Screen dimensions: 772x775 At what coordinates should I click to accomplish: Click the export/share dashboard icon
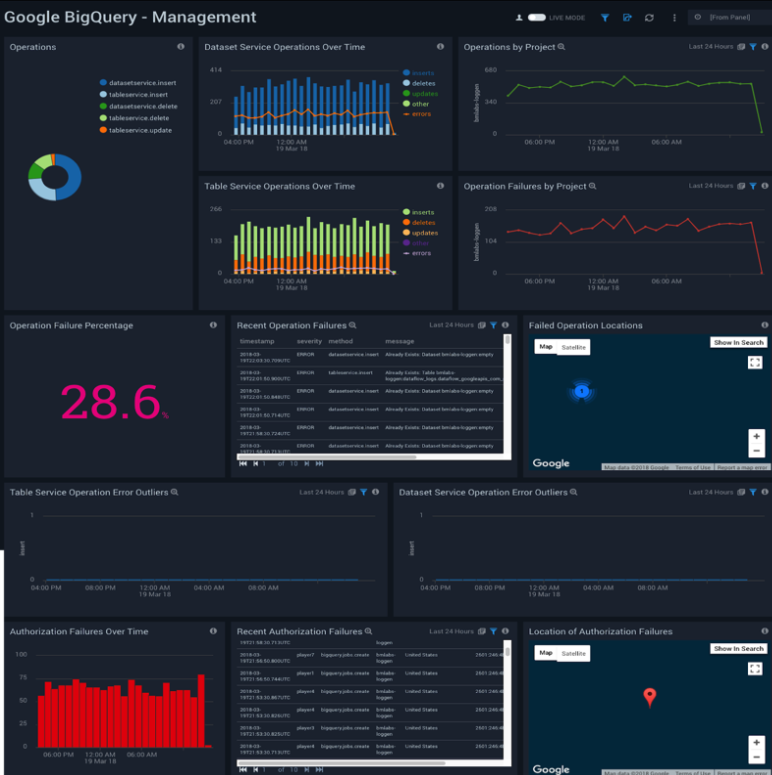click(x=627, y=17)
